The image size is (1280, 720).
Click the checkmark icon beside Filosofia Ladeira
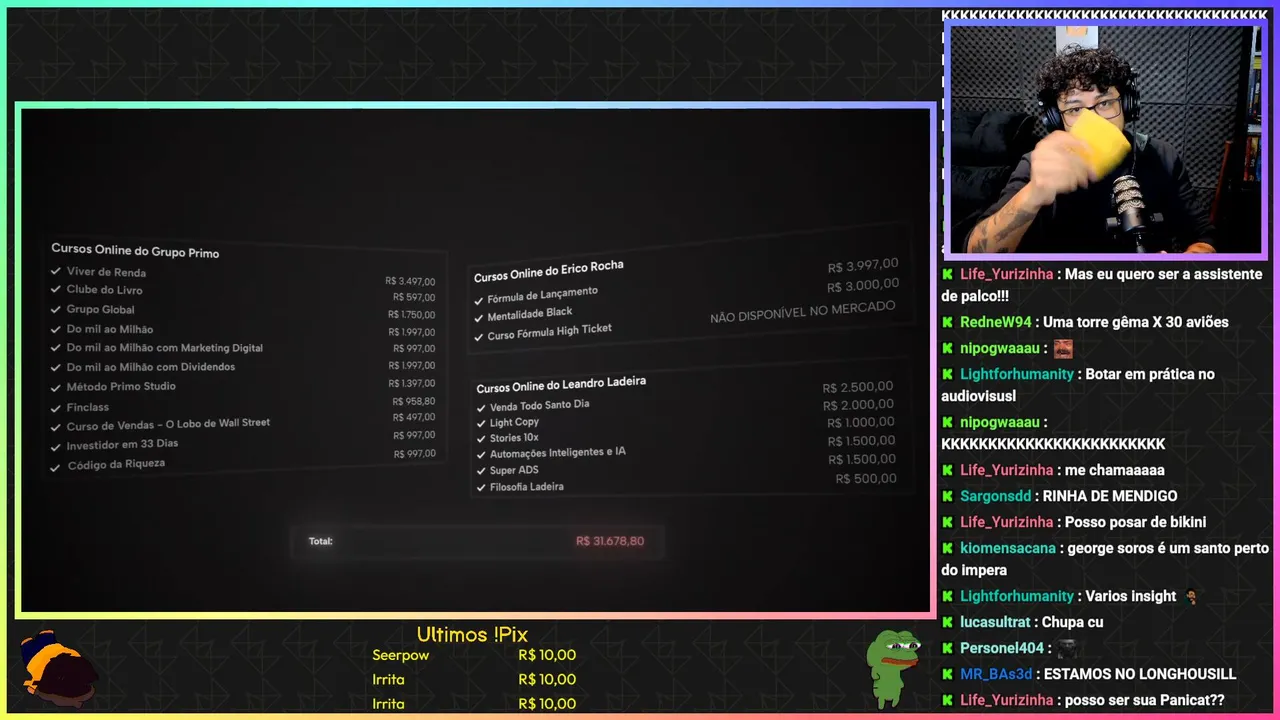coord(481,488)
